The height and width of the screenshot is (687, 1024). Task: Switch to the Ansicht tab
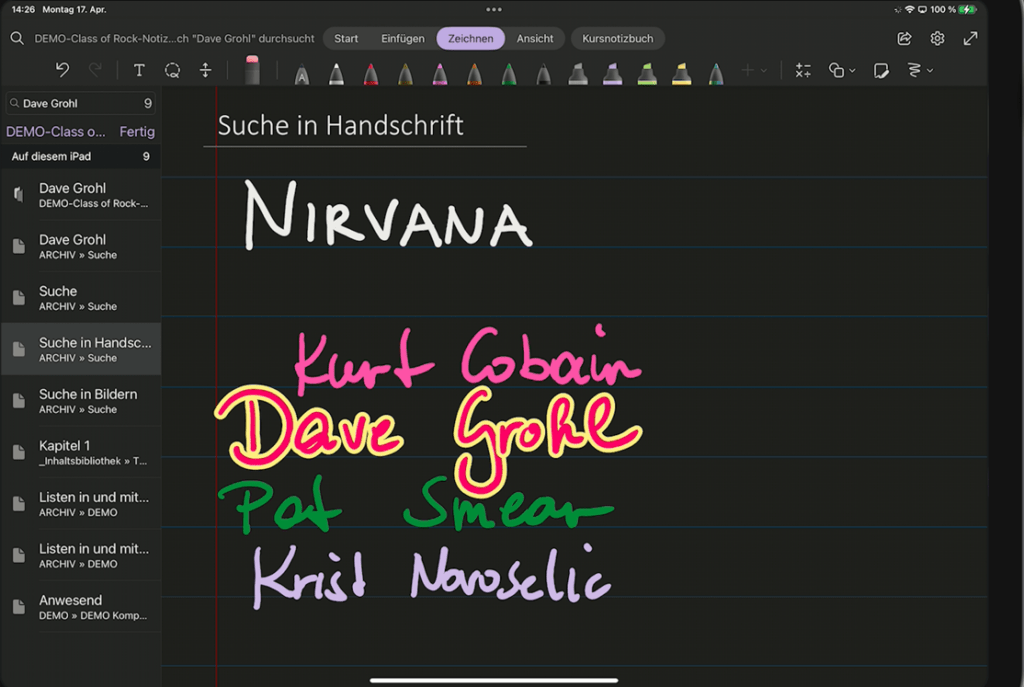[535, 39]
